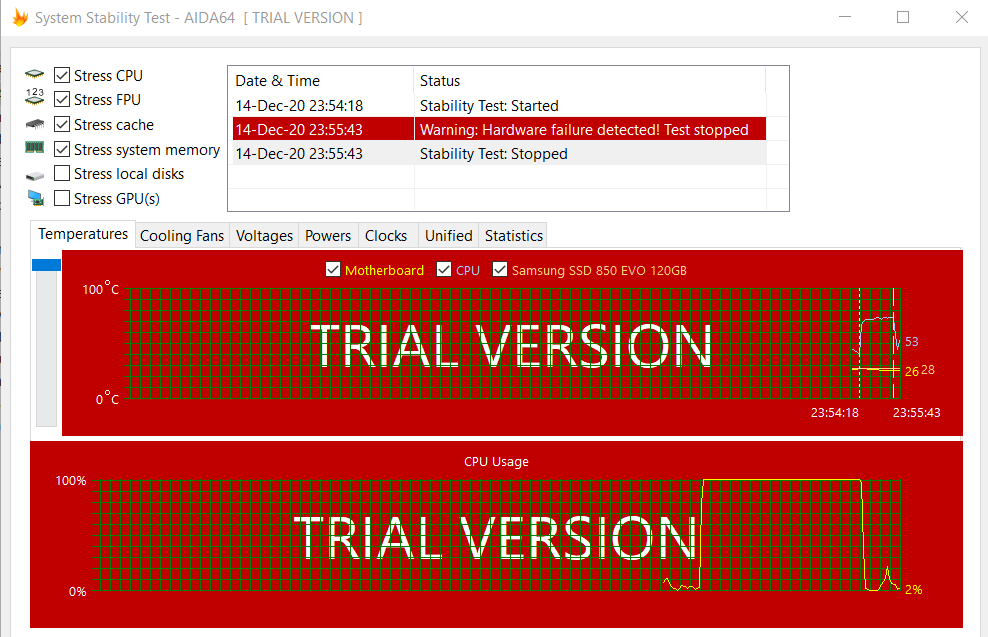Click the blue graph scroll slider handle
Image resolution: width=988 pixels, height=637 pixels.
47,265
